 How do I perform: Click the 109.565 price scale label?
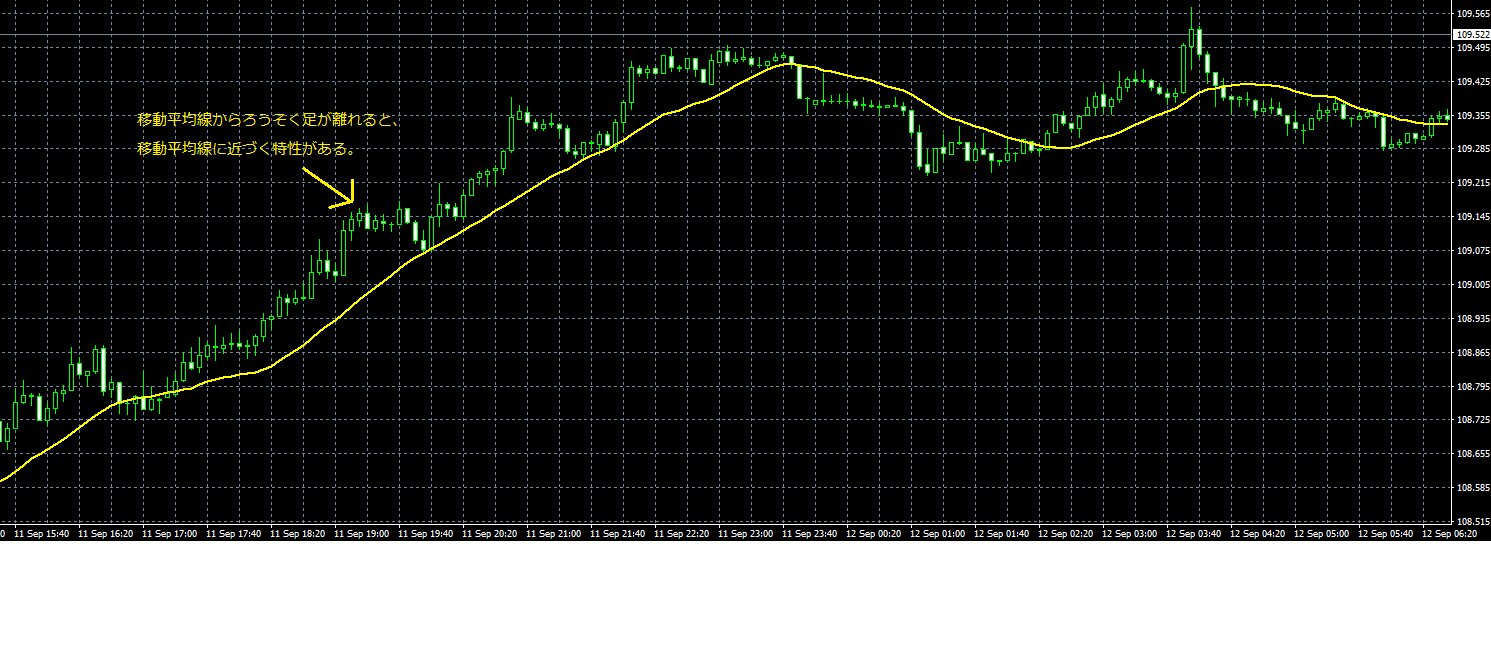coord(1472,14)
